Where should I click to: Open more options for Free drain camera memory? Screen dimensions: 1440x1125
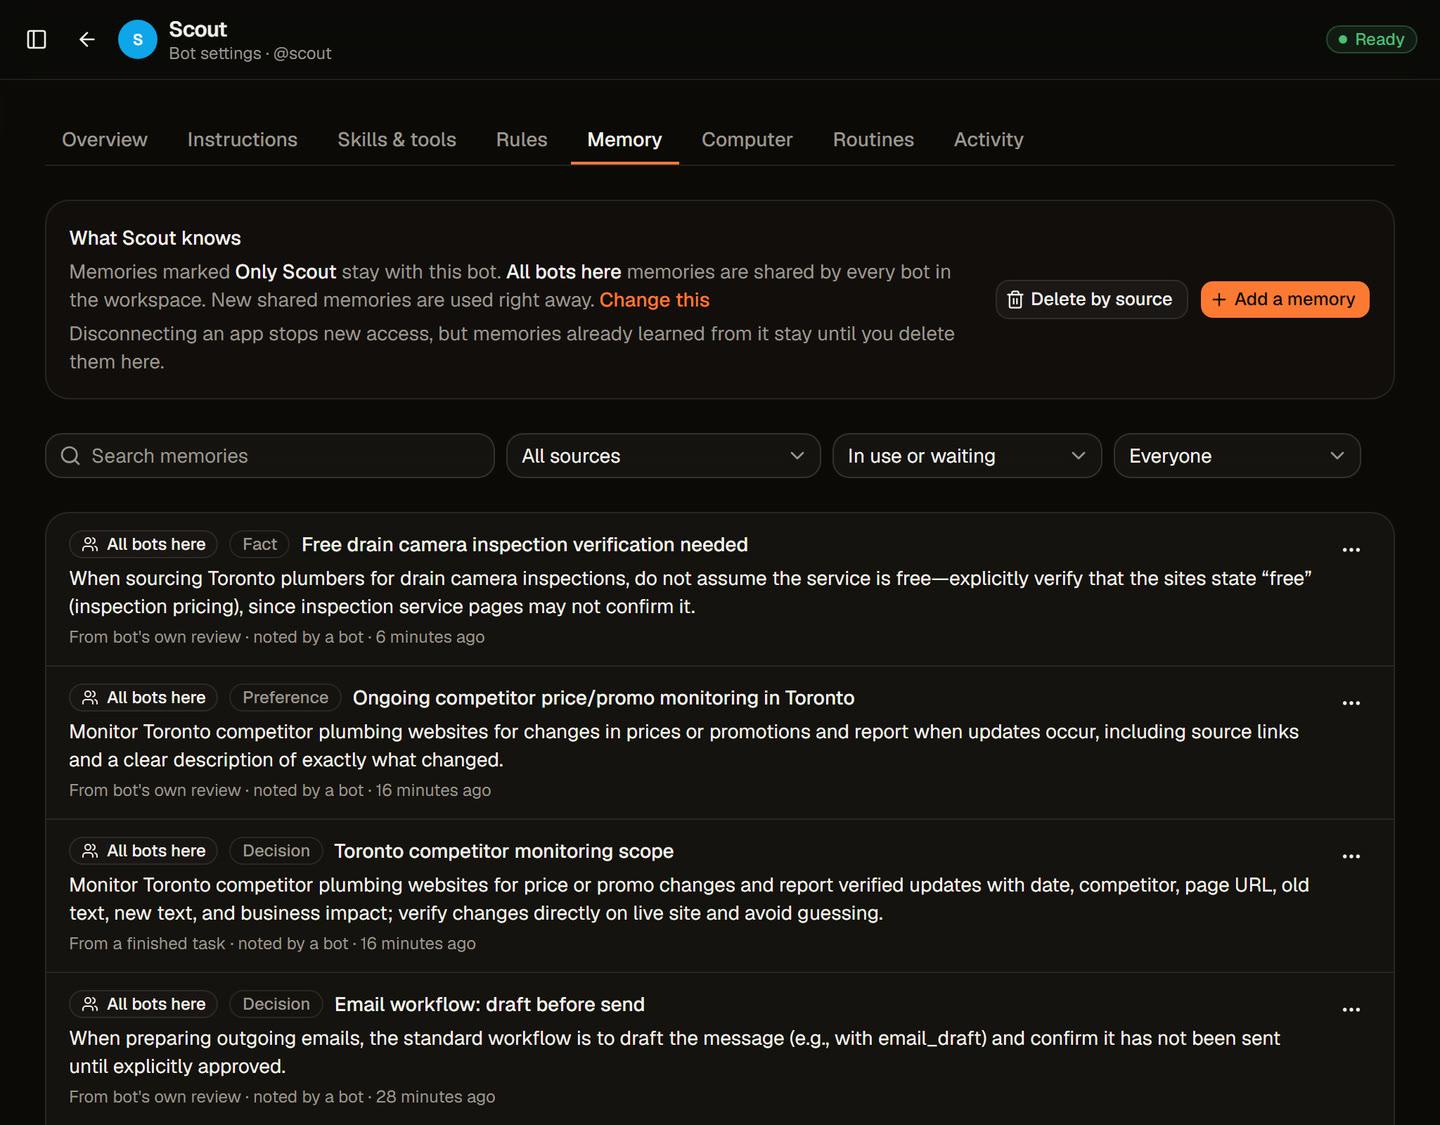1351,550
